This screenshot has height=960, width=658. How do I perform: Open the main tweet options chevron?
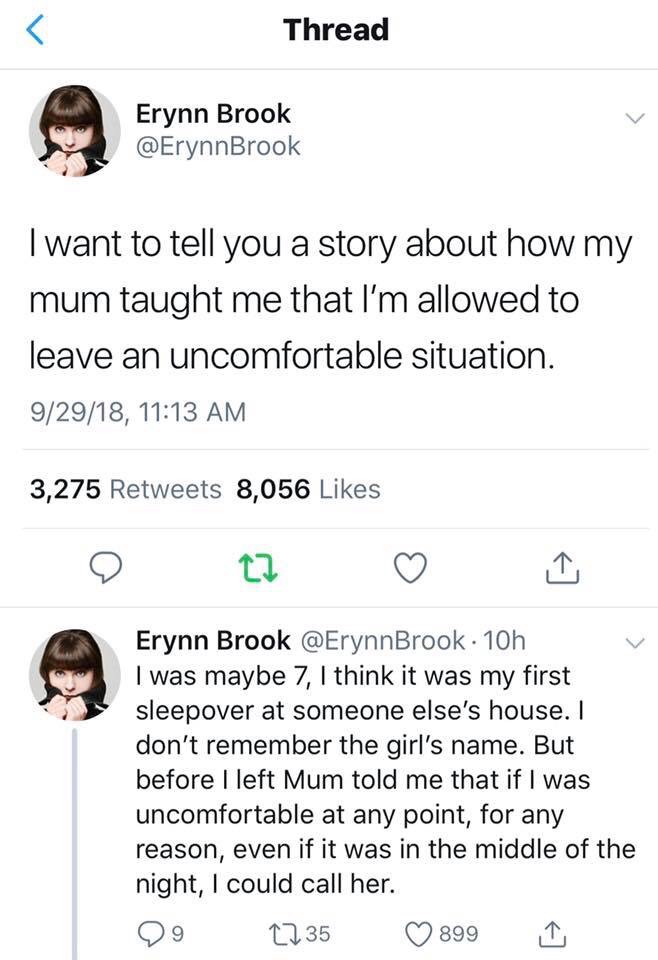[x=631, y=119]
